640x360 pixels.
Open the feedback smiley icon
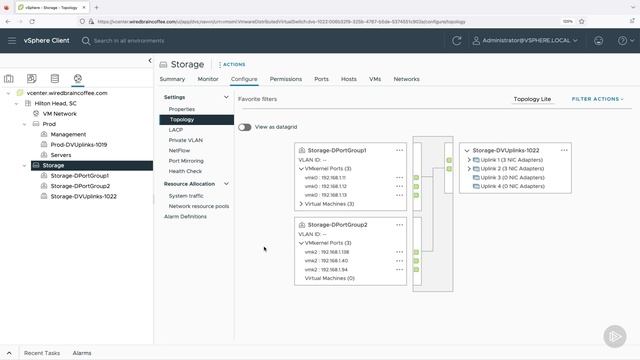598,40
